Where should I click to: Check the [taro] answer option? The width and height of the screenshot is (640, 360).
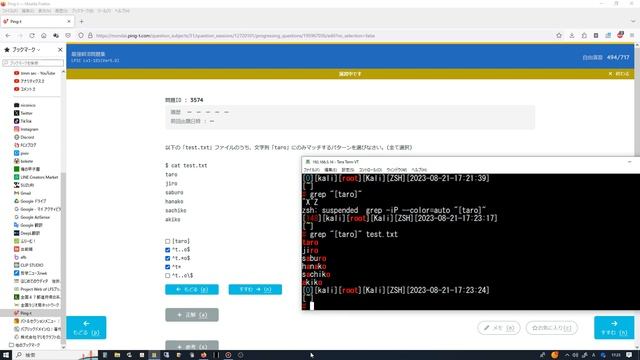coord(168,241)
